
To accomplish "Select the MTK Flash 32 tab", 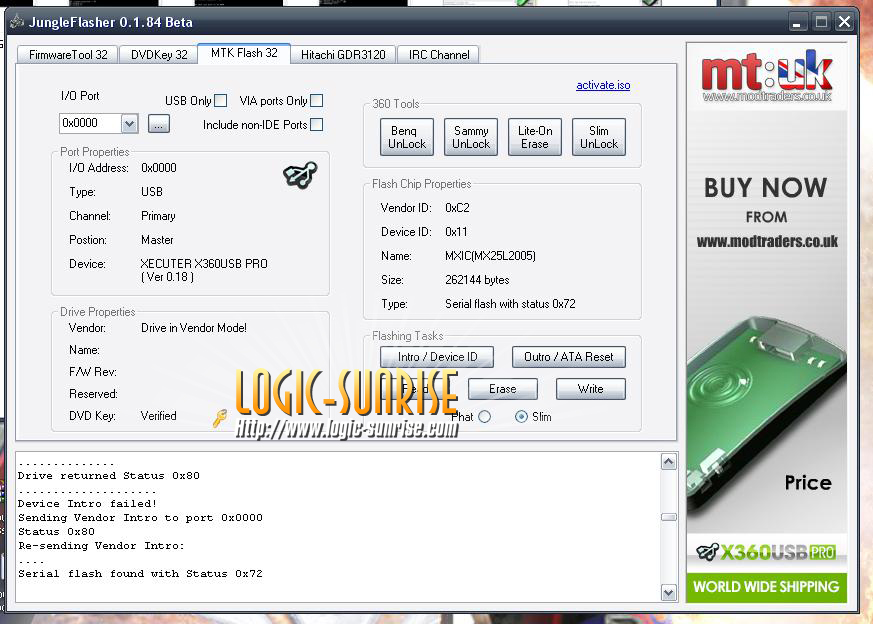I will pos(244,53).
